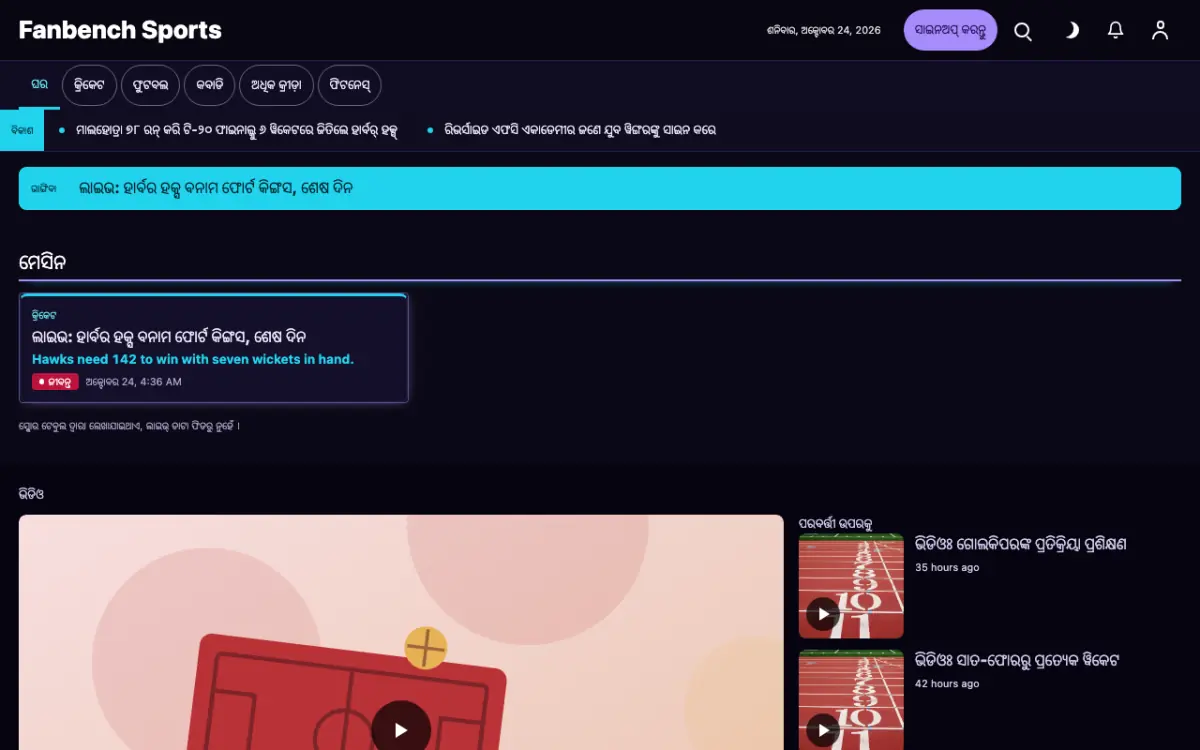Open the user account profile icon
The image size is (1200, 750).
click(x=1160, y=31)
